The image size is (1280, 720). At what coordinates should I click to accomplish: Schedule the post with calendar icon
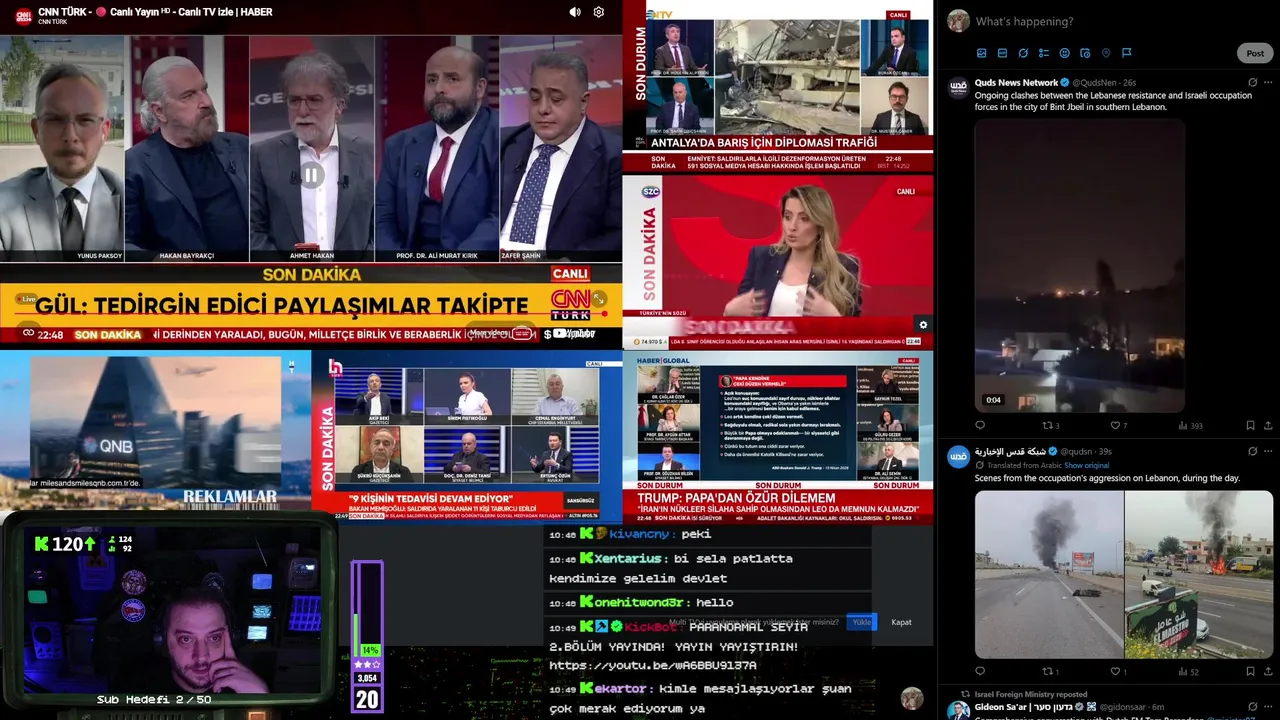coord(1085,53)
